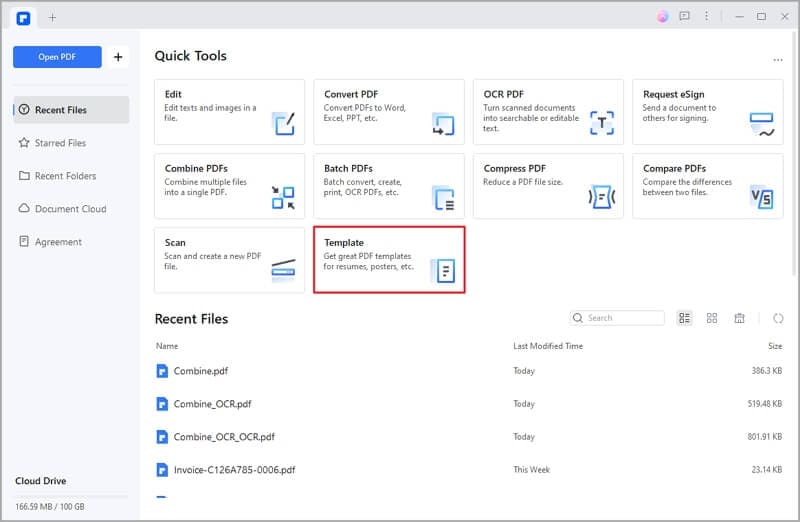Click the plus button beside Open PDF
The height and width of the screenshot is (522, 800).
118,57
